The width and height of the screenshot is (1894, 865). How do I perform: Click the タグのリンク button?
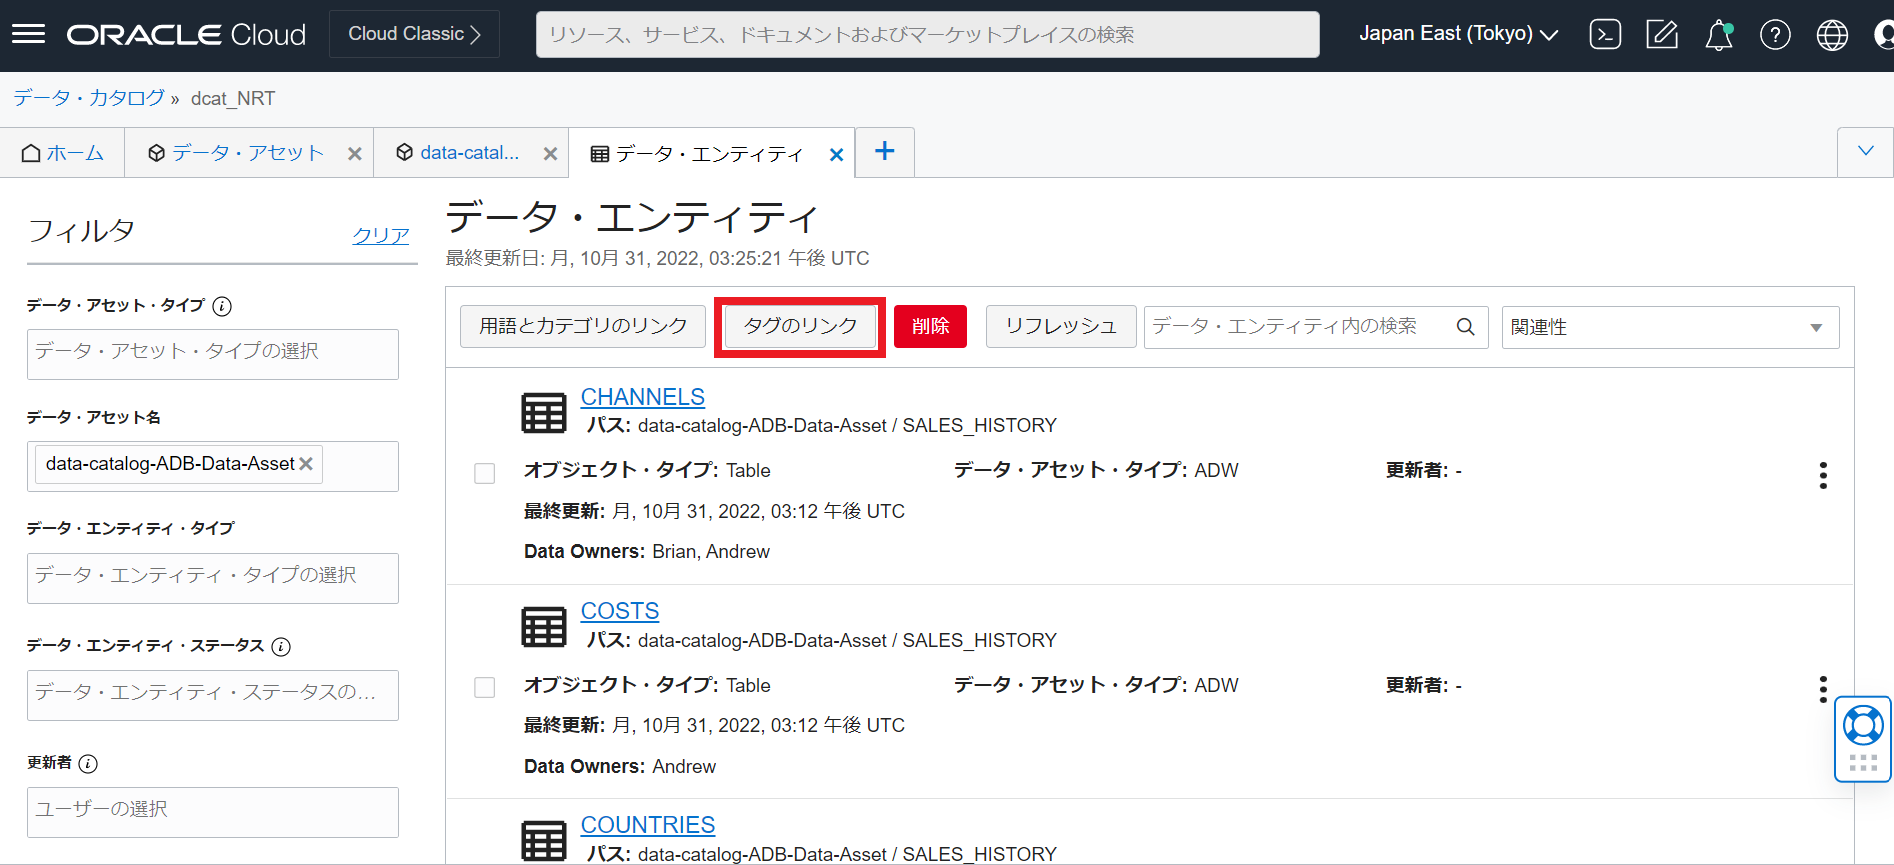800,326
